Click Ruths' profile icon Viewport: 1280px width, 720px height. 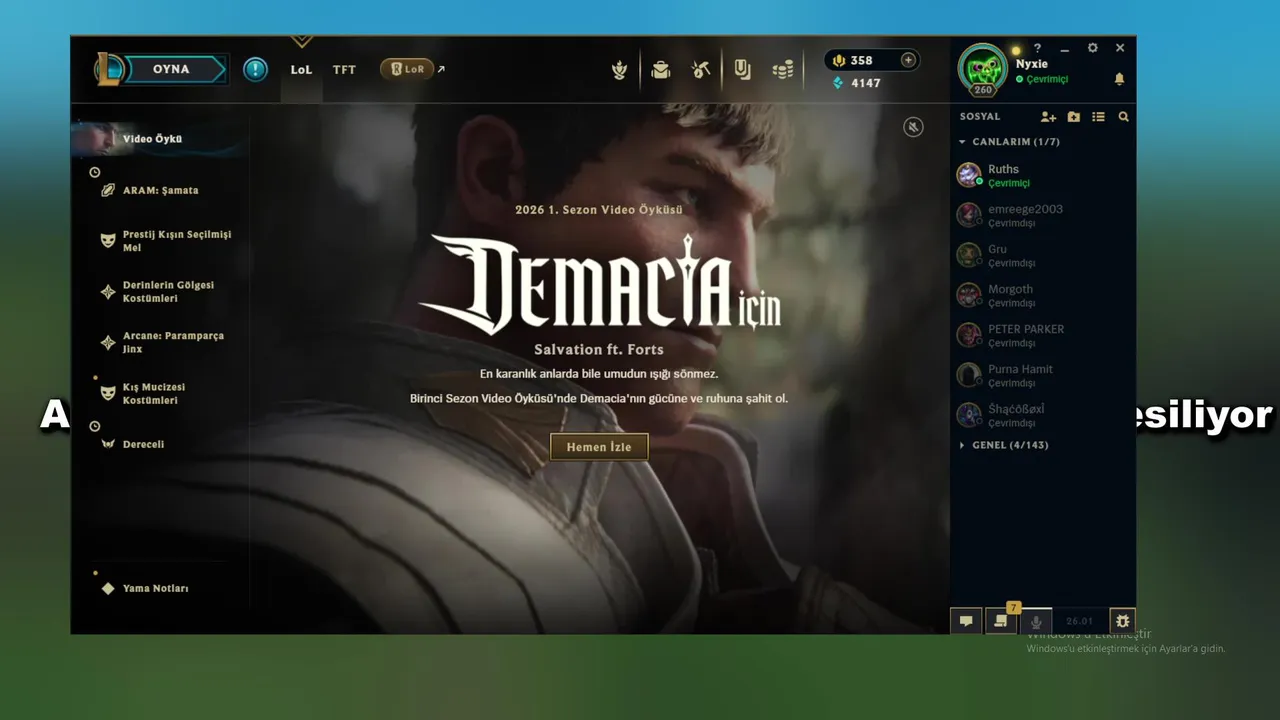coord(968,175)
